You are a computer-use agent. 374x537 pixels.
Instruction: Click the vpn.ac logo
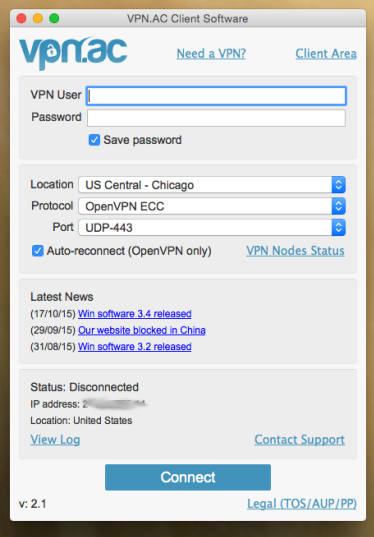coord(73,53)
